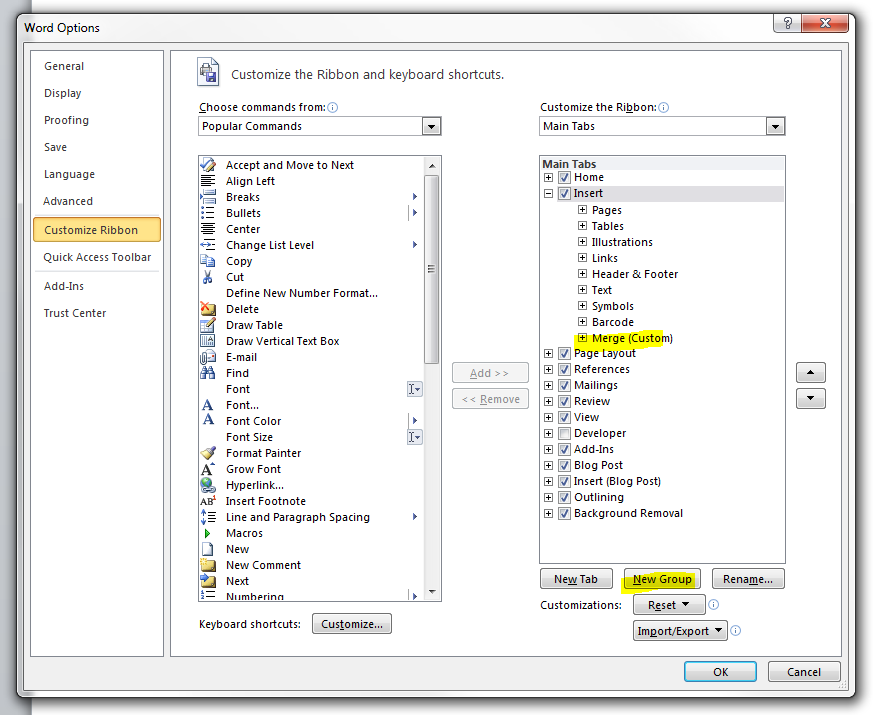The image size is (885, 715).
Task: Enable the Developer tab checkbox
Action: [564, 433]
